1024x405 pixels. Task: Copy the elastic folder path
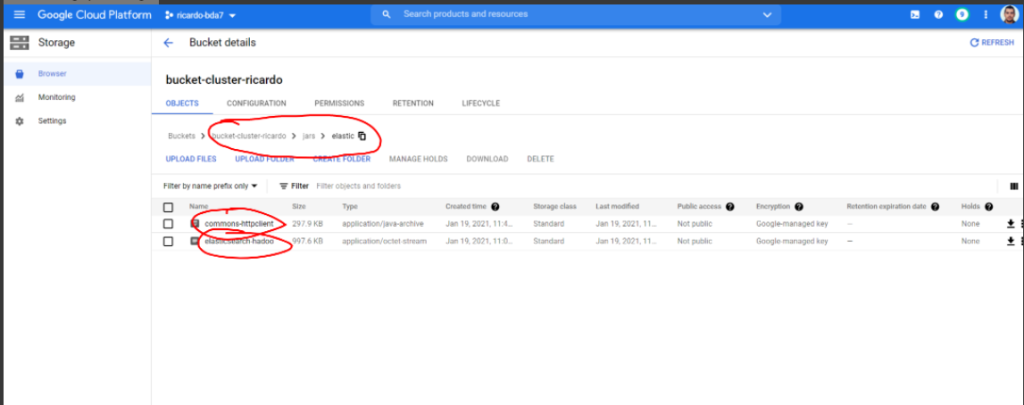click(x=362, y=137)
